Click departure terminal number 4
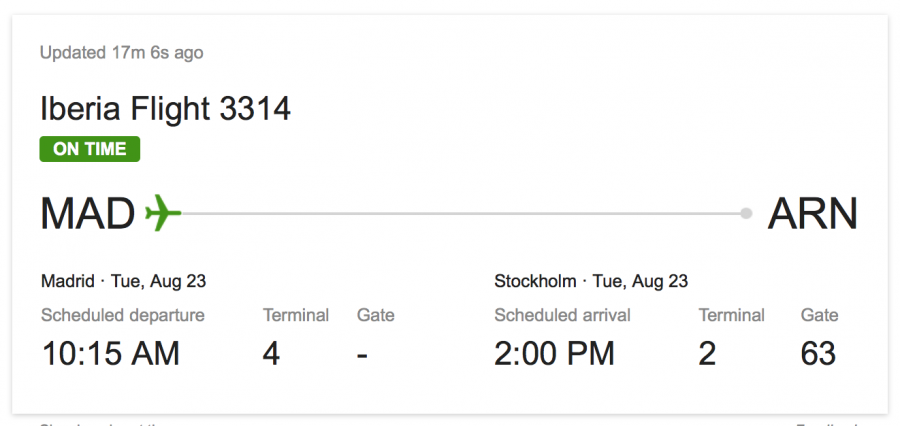The width and height of the screenshot is (900, 426). (x=271, y=353)
